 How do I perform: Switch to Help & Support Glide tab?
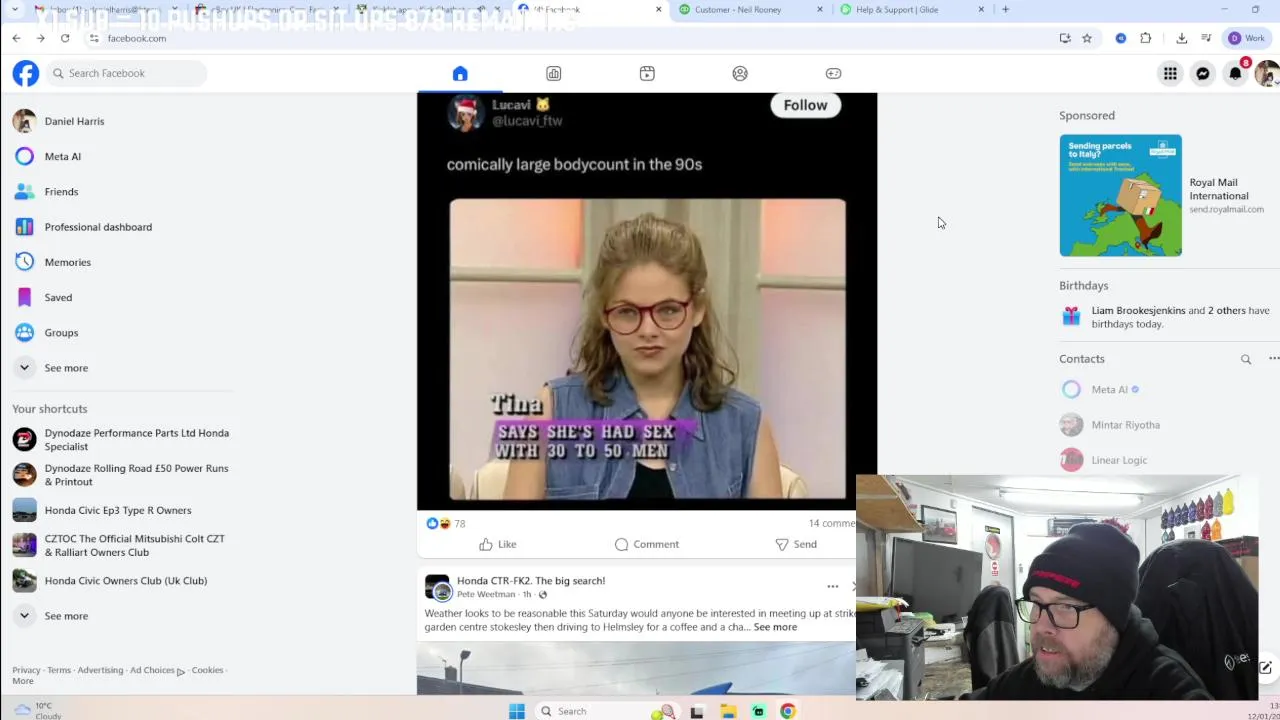point(910,10)
